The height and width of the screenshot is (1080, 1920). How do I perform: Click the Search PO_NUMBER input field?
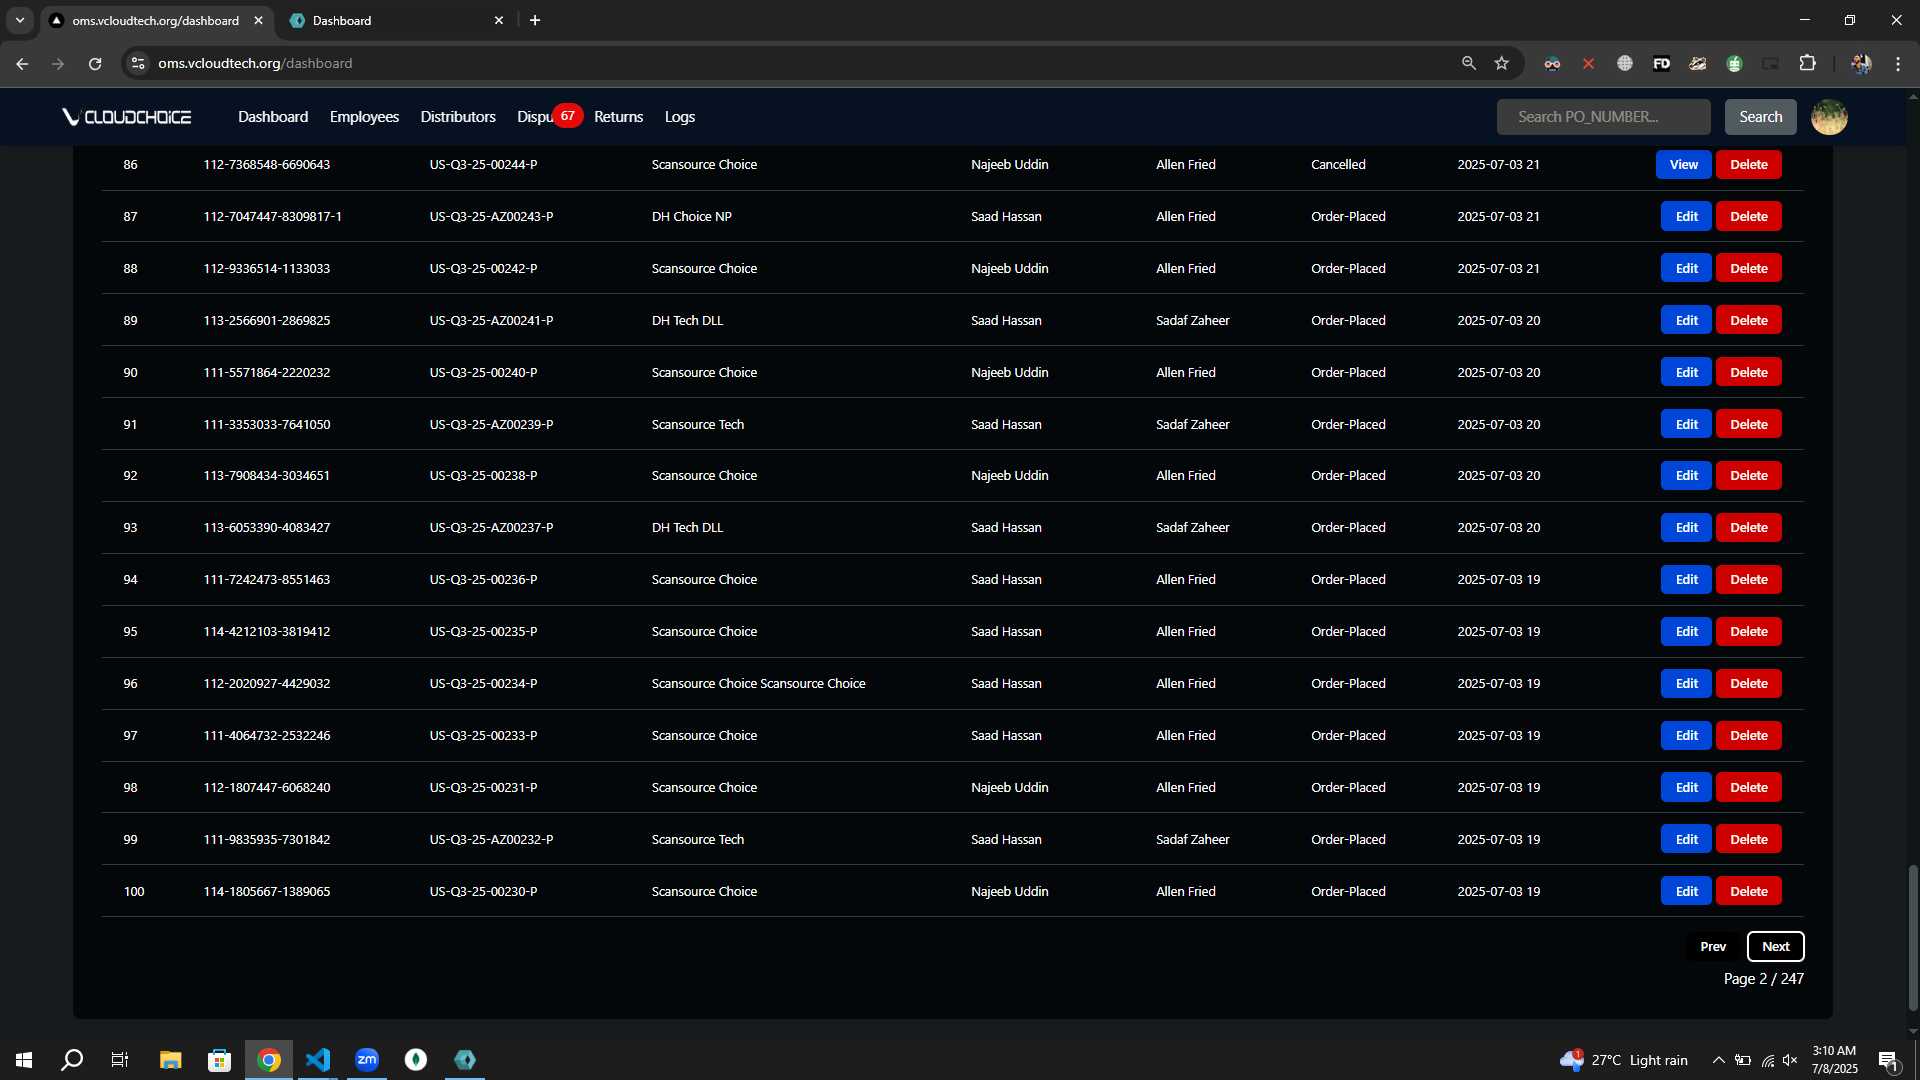click(1603, 117)
